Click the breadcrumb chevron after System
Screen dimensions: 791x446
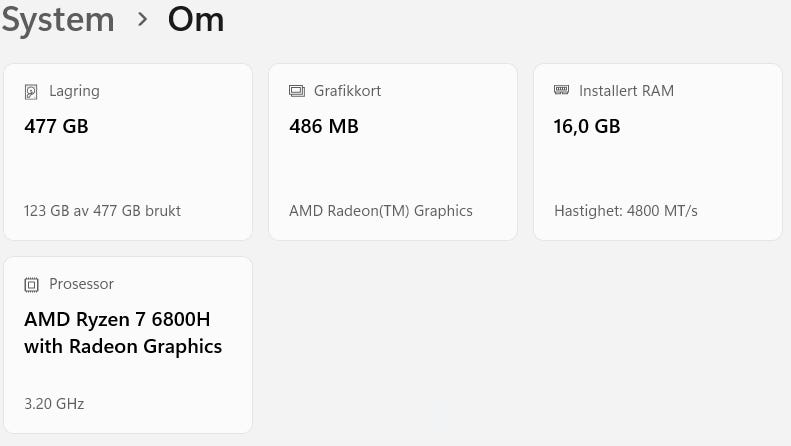click(x=143, y=18)
